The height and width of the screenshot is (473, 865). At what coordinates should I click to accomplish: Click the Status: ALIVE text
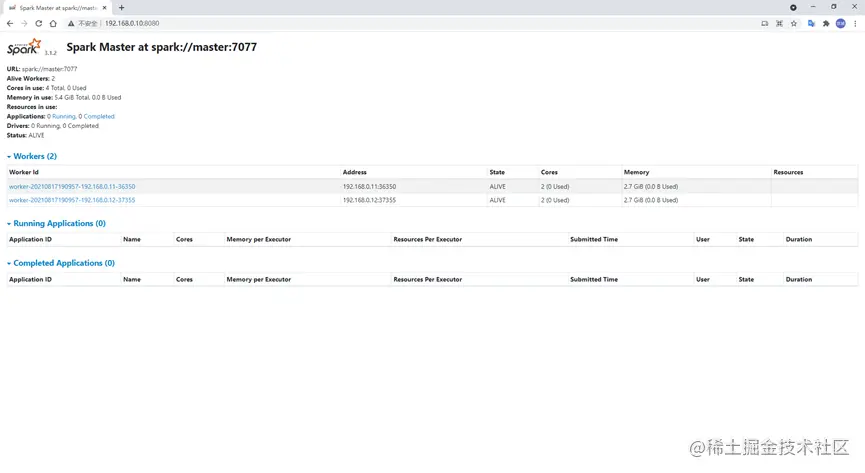point(25,135)
